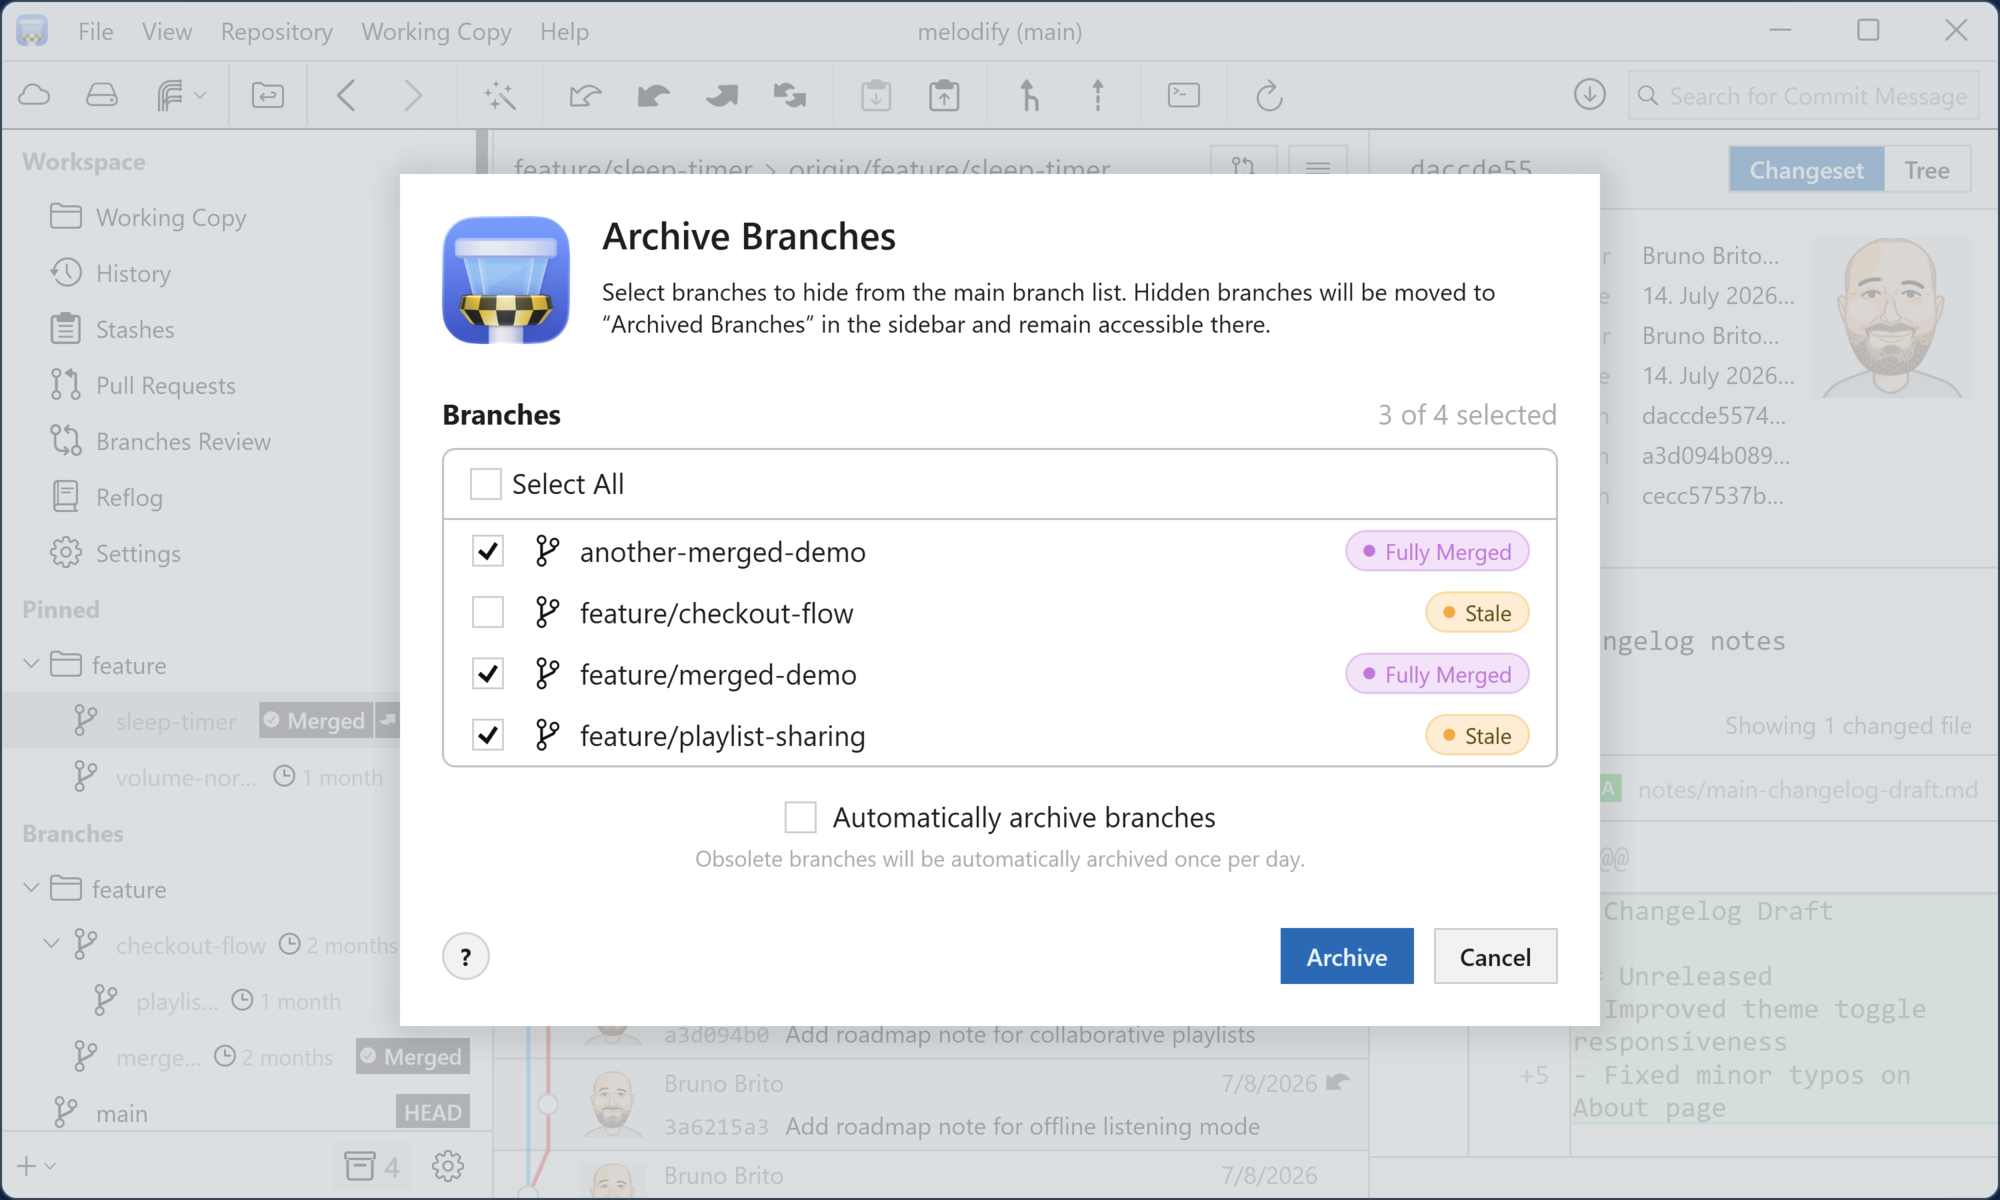2000x1200 pixels.
Task: Open the Repository menu
Action: click(x=277, y=32)
